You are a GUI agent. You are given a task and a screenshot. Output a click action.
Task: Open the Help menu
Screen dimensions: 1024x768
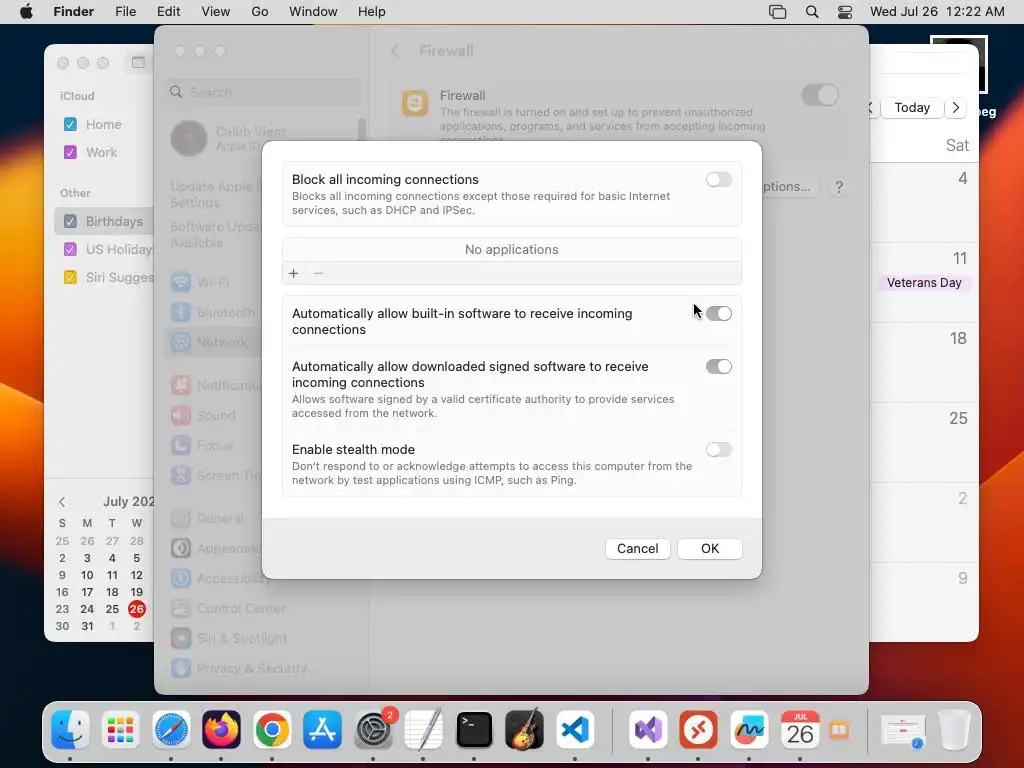click(372, 12)
